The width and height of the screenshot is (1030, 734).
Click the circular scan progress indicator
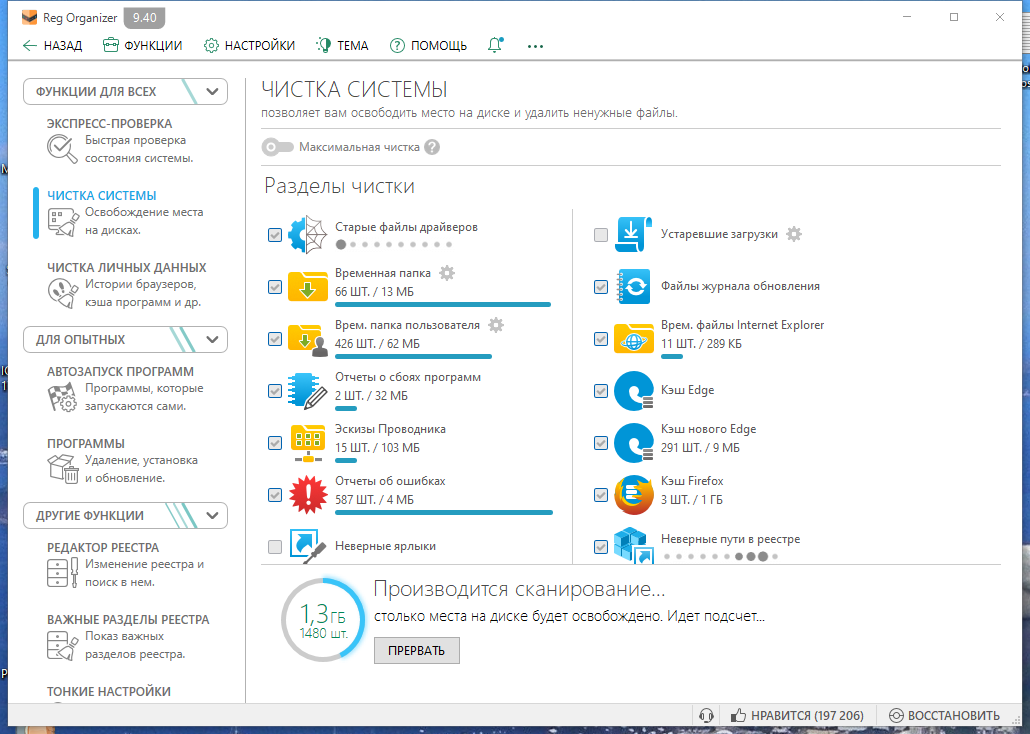(x=323, y=620)
